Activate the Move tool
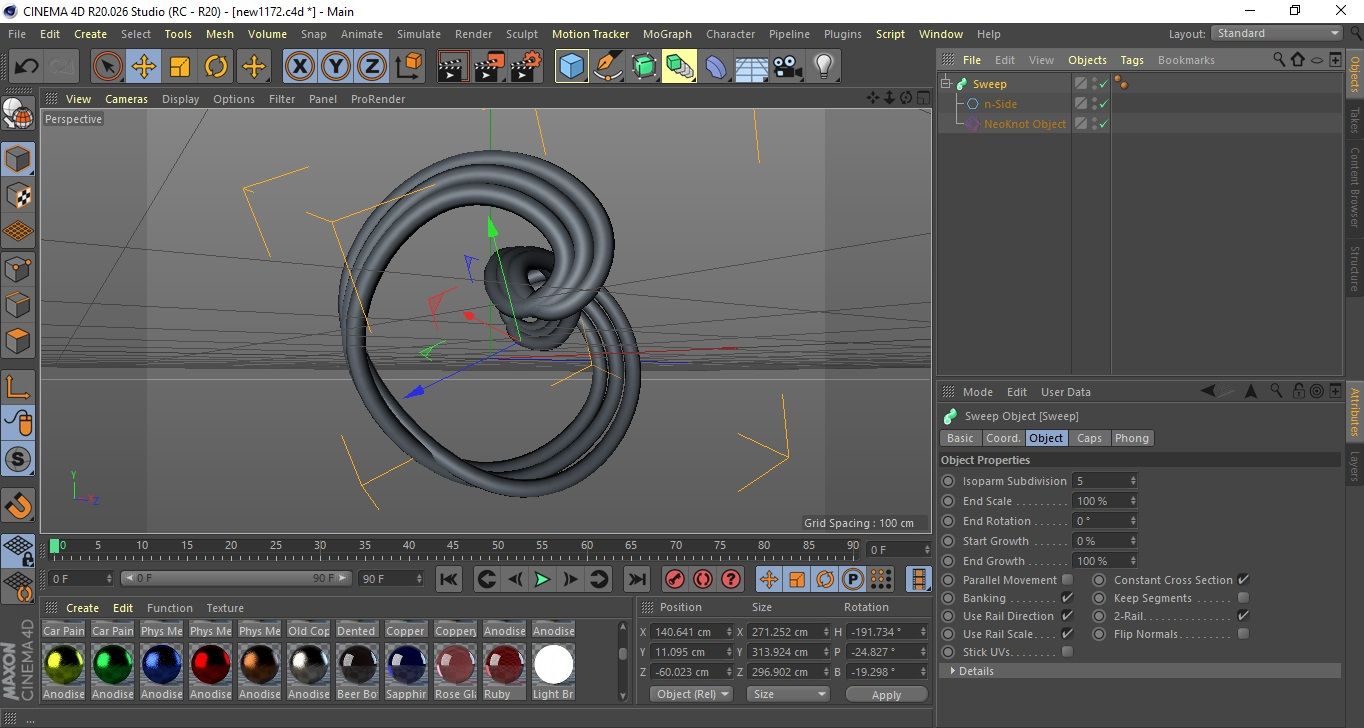The height and width of the screenshot is (728, 1364). [x=144, y=67]
